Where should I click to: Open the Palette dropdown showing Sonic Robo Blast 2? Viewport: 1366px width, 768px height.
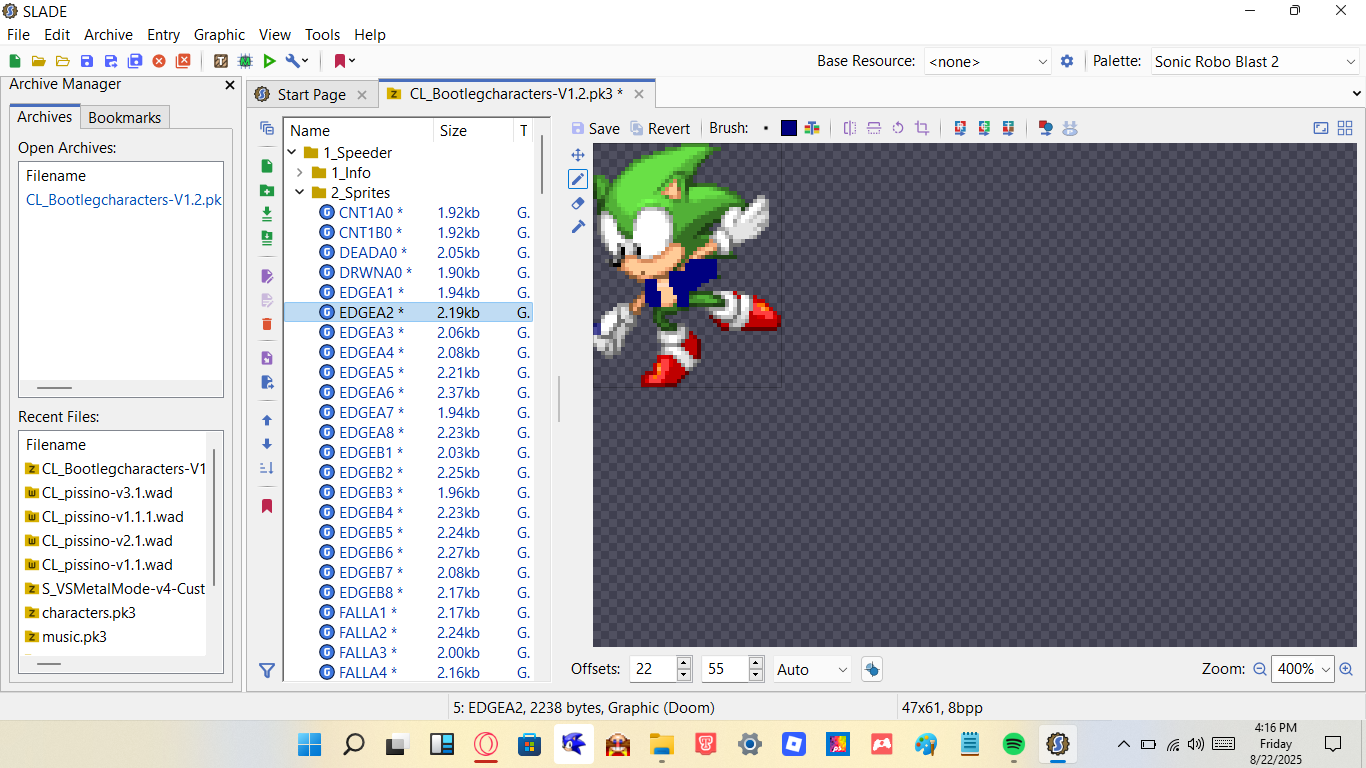[1256, 61]
